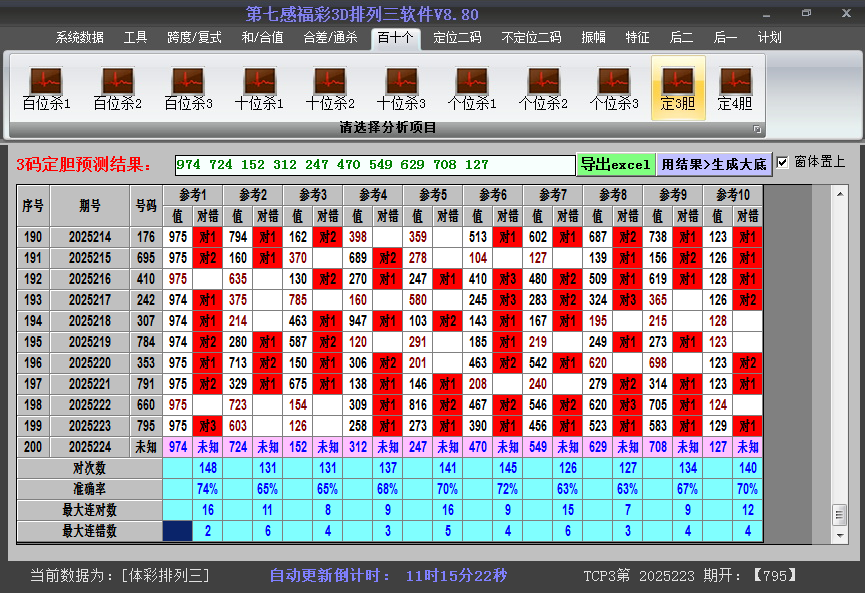Choose the 个位杀1 ribbon icon

(x=472, y=88)
